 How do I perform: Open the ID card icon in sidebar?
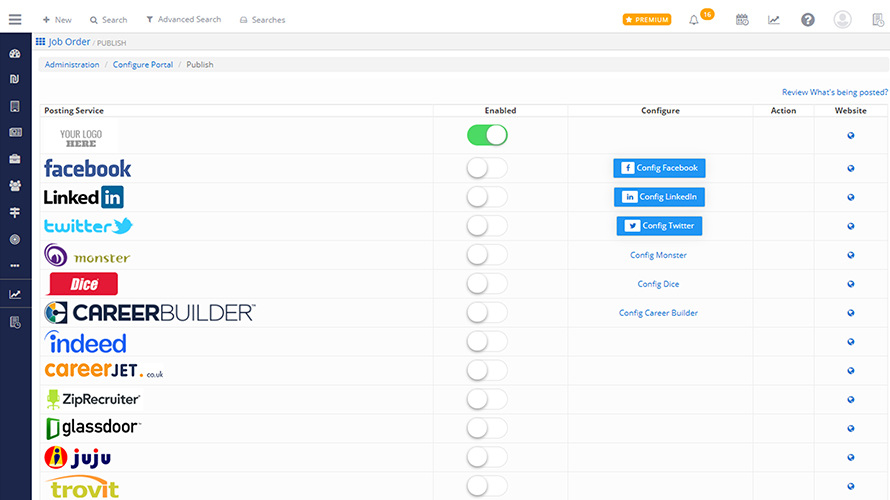pos(15,132)
